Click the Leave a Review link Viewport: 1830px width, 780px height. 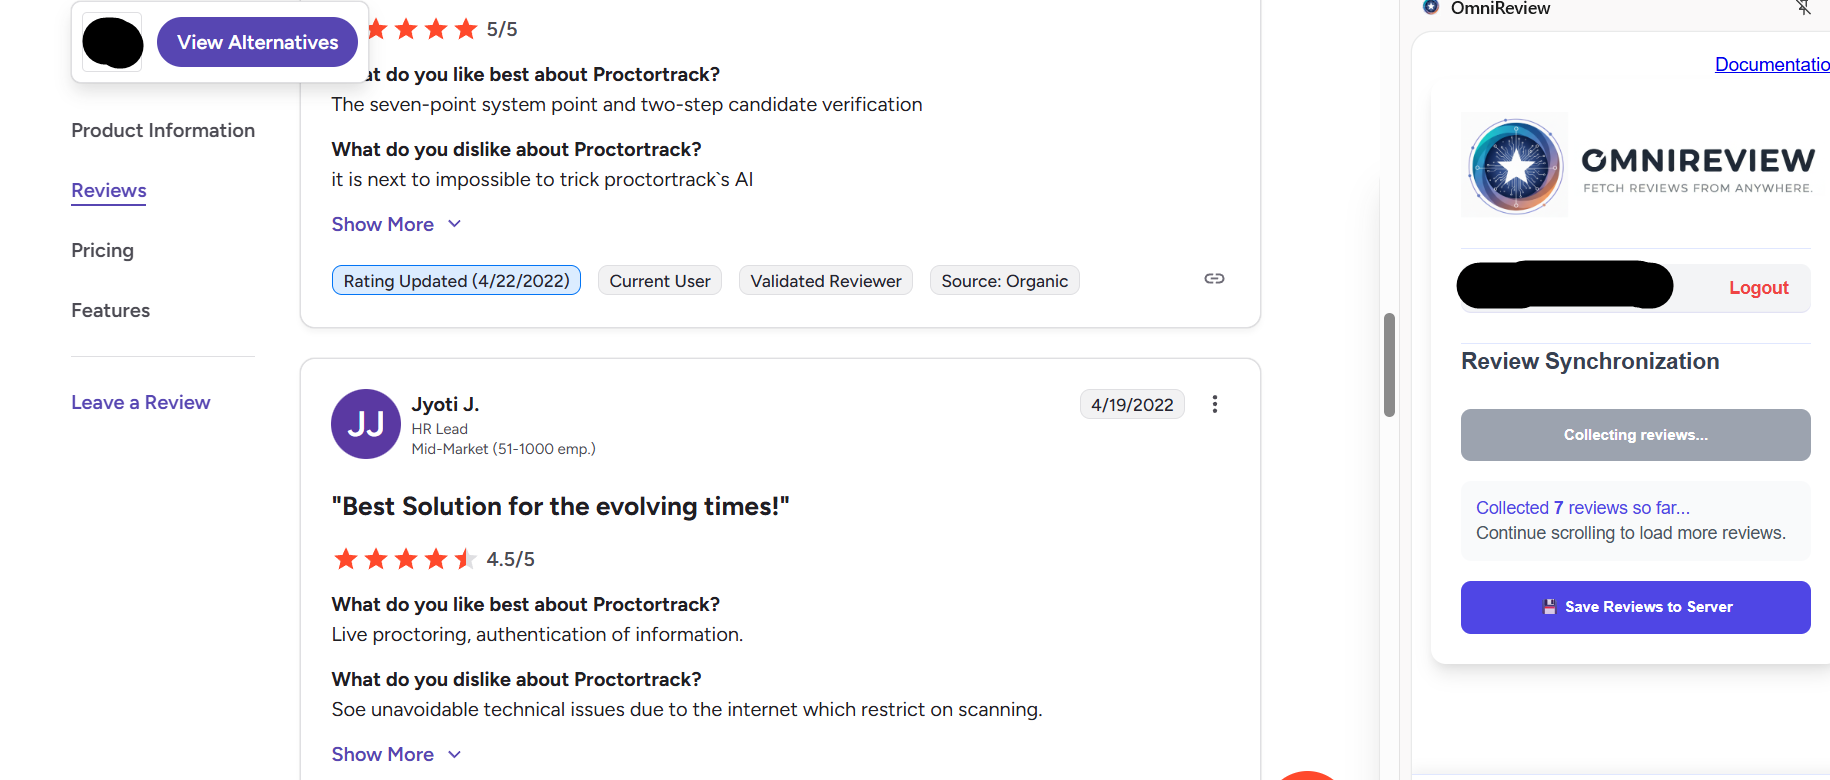[x=141, y=402]
